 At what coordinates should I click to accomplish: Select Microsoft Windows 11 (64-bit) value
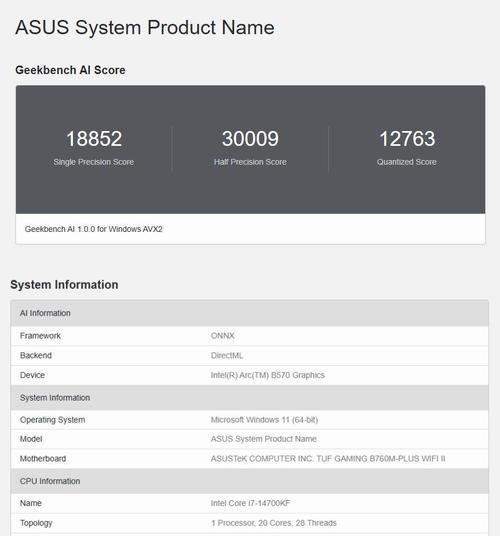tap(264, 420)
